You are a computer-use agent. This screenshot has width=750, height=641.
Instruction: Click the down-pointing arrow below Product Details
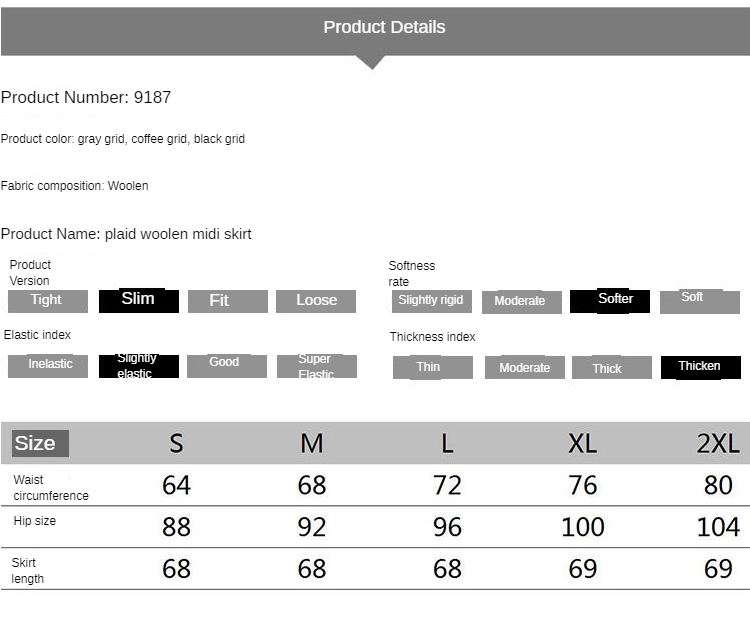(372, 63)
